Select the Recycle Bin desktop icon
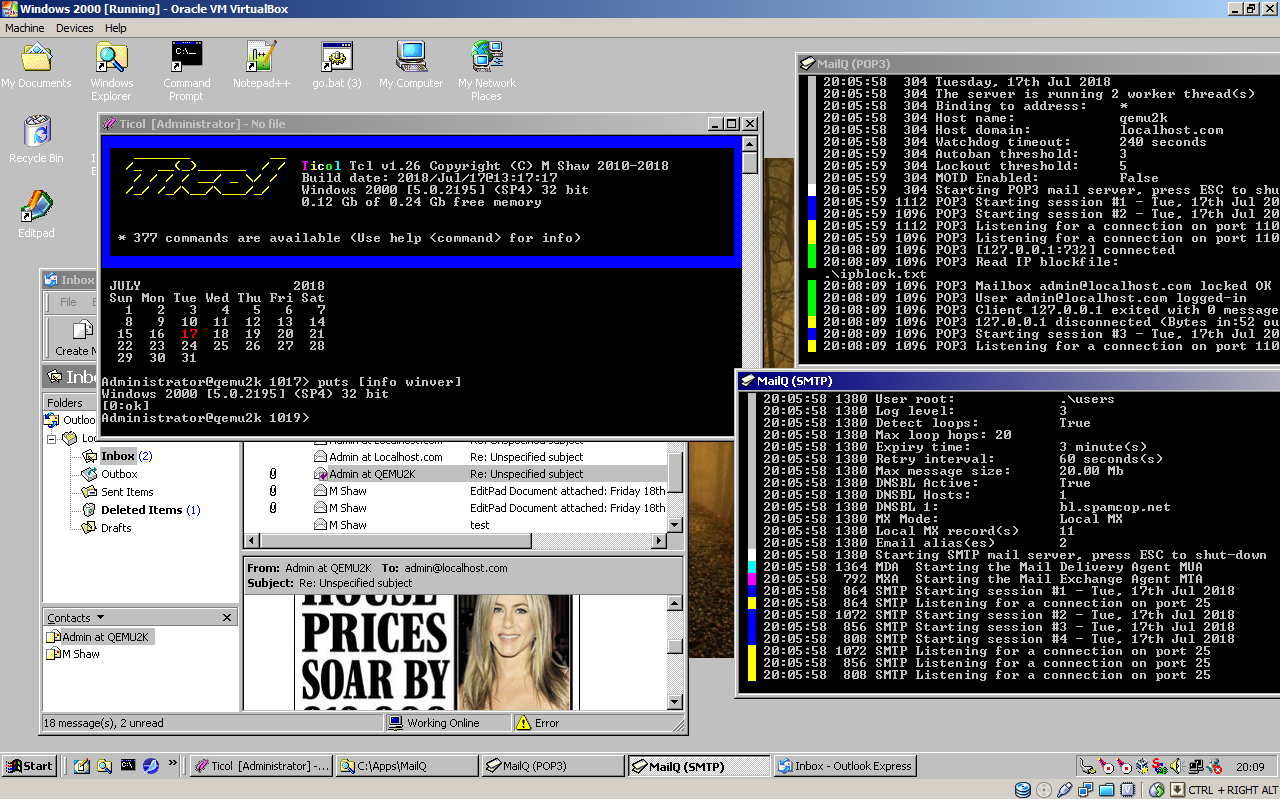Viewport: 1280px width, 800px height. (36, 140)
